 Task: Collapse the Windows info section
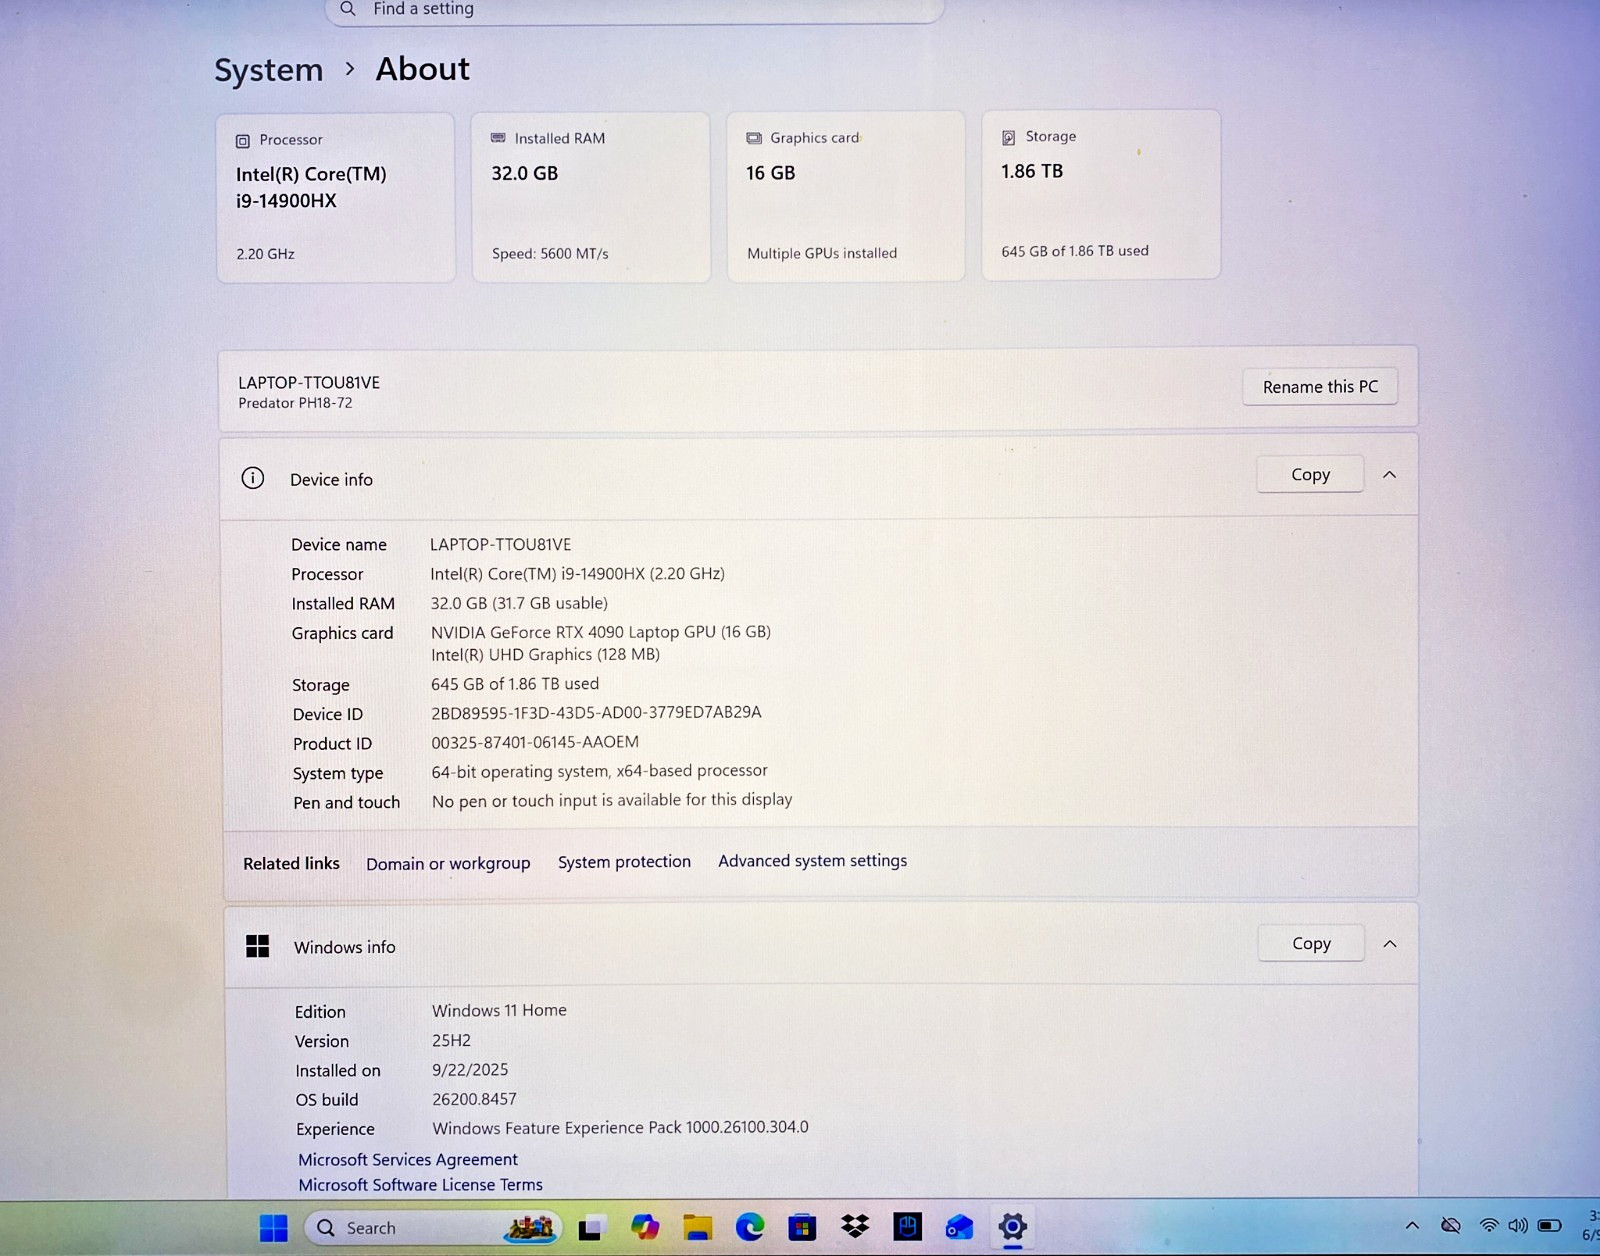[x=1390, y=944]
